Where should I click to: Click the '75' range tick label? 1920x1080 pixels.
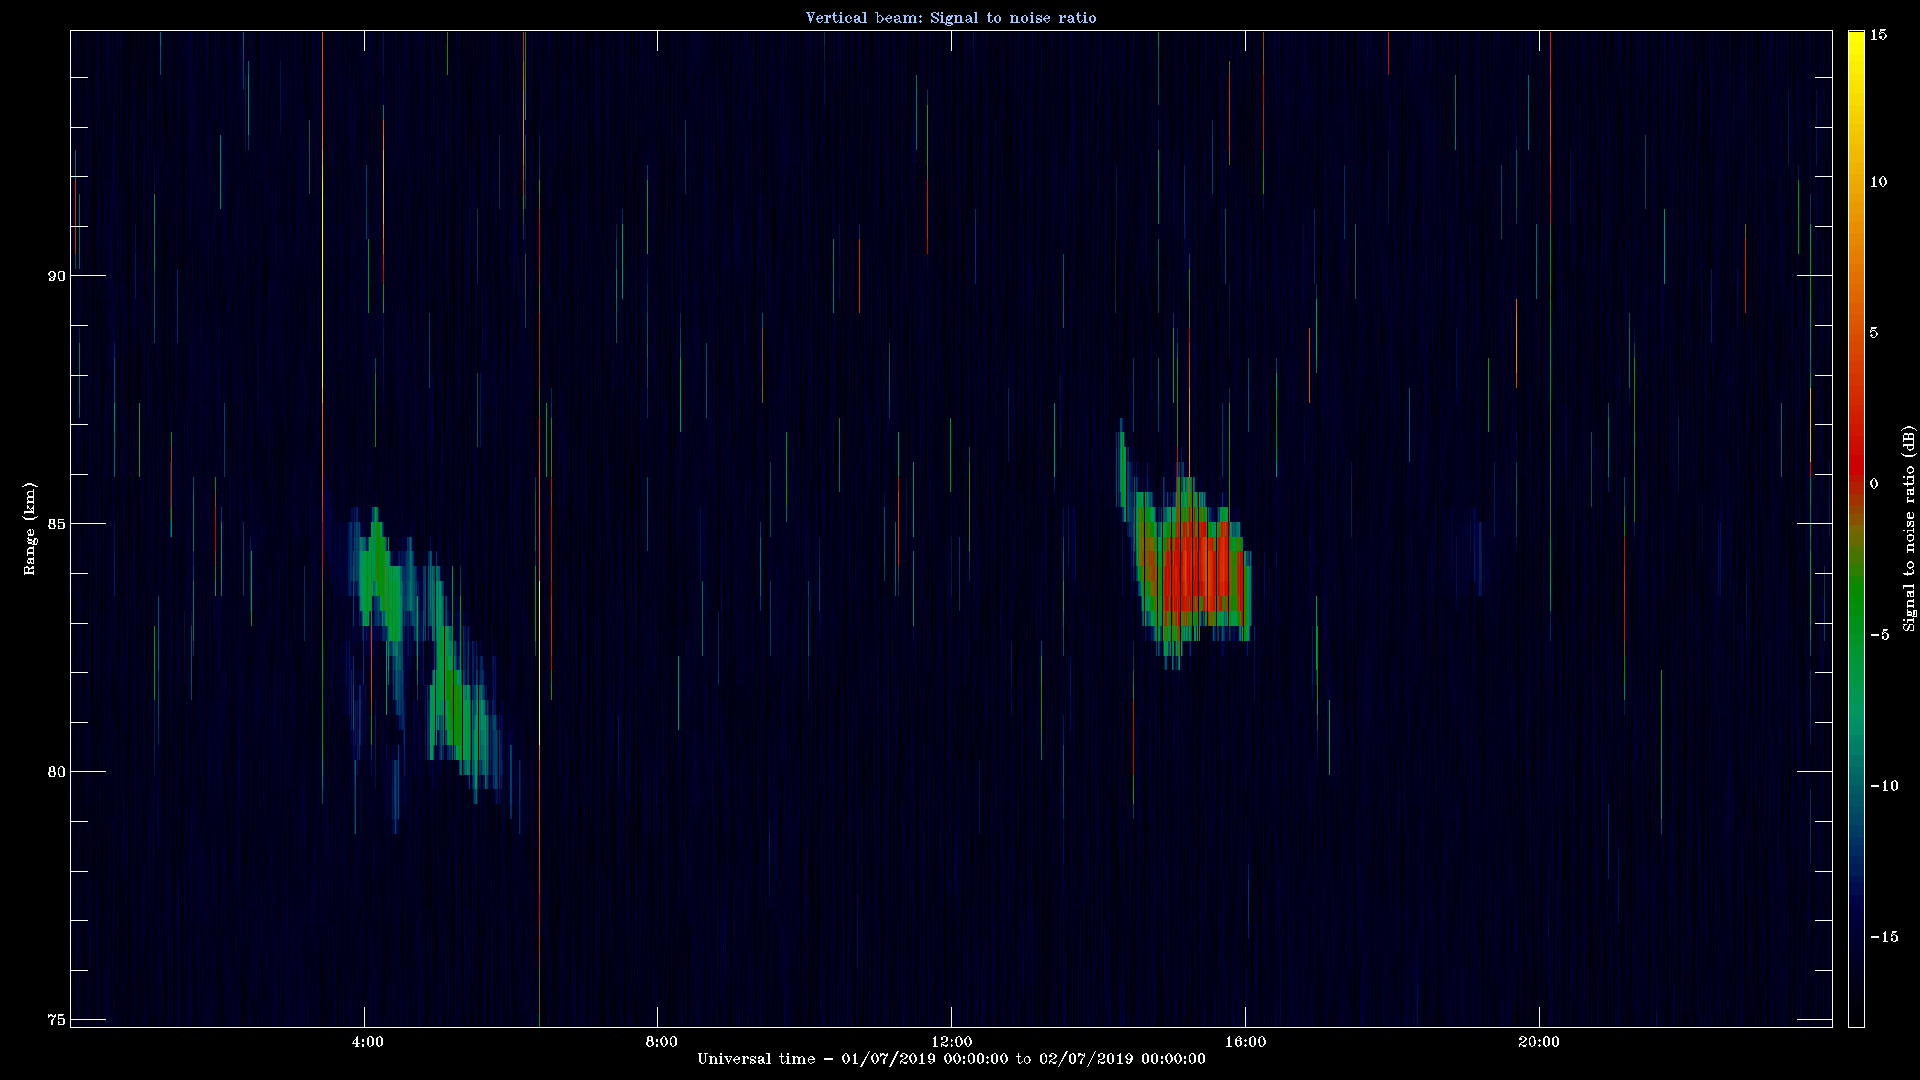click(56, 1020)
